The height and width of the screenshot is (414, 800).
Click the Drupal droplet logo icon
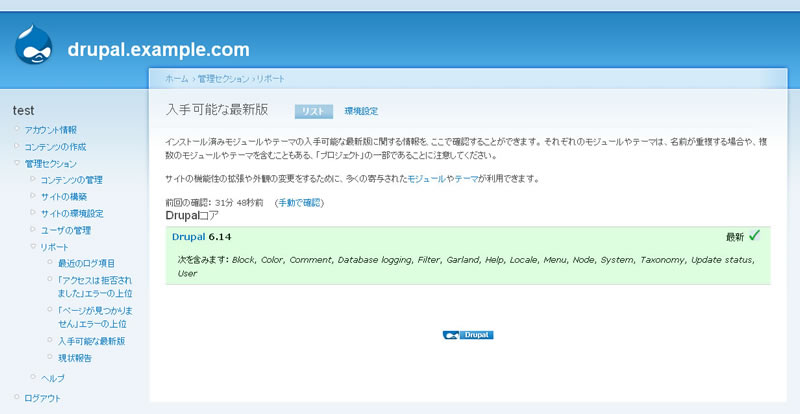[x=33, y=44]
